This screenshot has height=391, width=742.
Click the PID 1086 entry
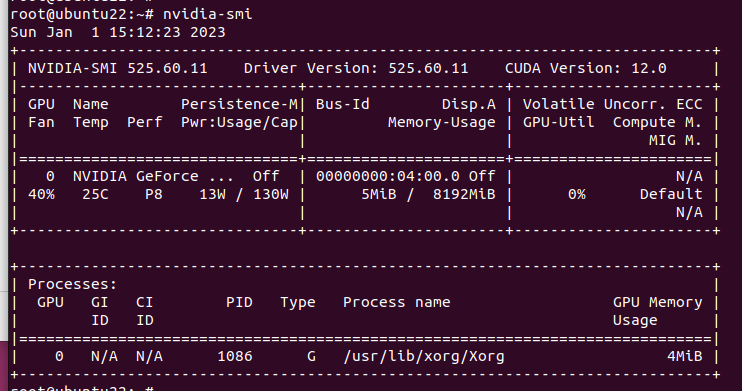click(235, 356)
